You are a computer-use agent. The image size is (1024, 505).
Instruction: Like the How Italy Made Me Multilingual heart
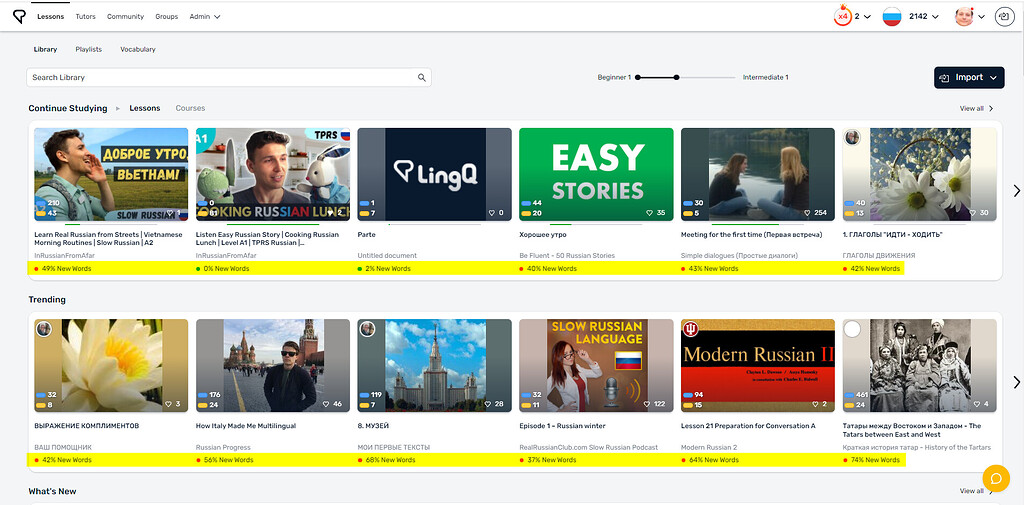[x=327, y=404]
